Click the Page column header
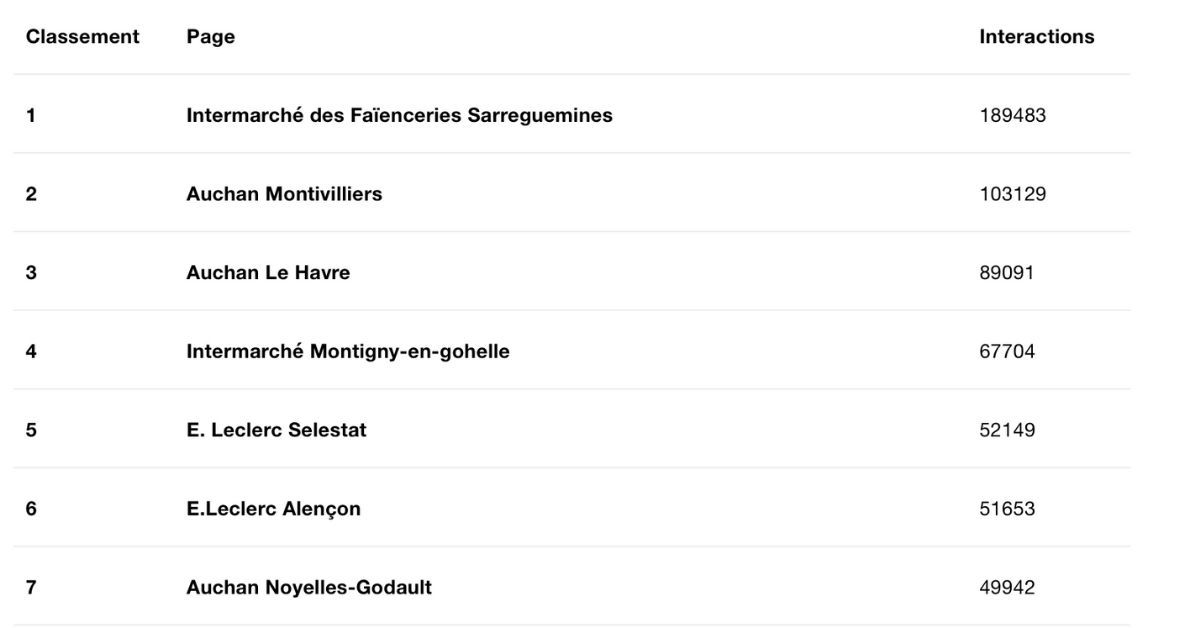1200x628 pixels. pyautogui.click(x=210, y=37)
